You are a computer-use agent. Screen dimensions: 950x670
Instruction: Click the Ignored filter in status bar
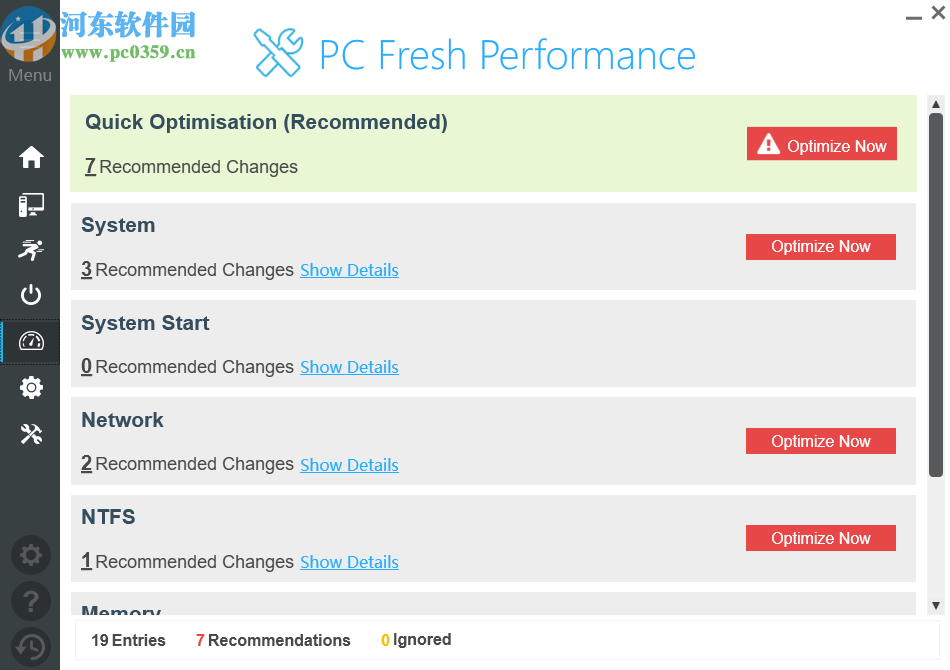[x=416, y=640]
